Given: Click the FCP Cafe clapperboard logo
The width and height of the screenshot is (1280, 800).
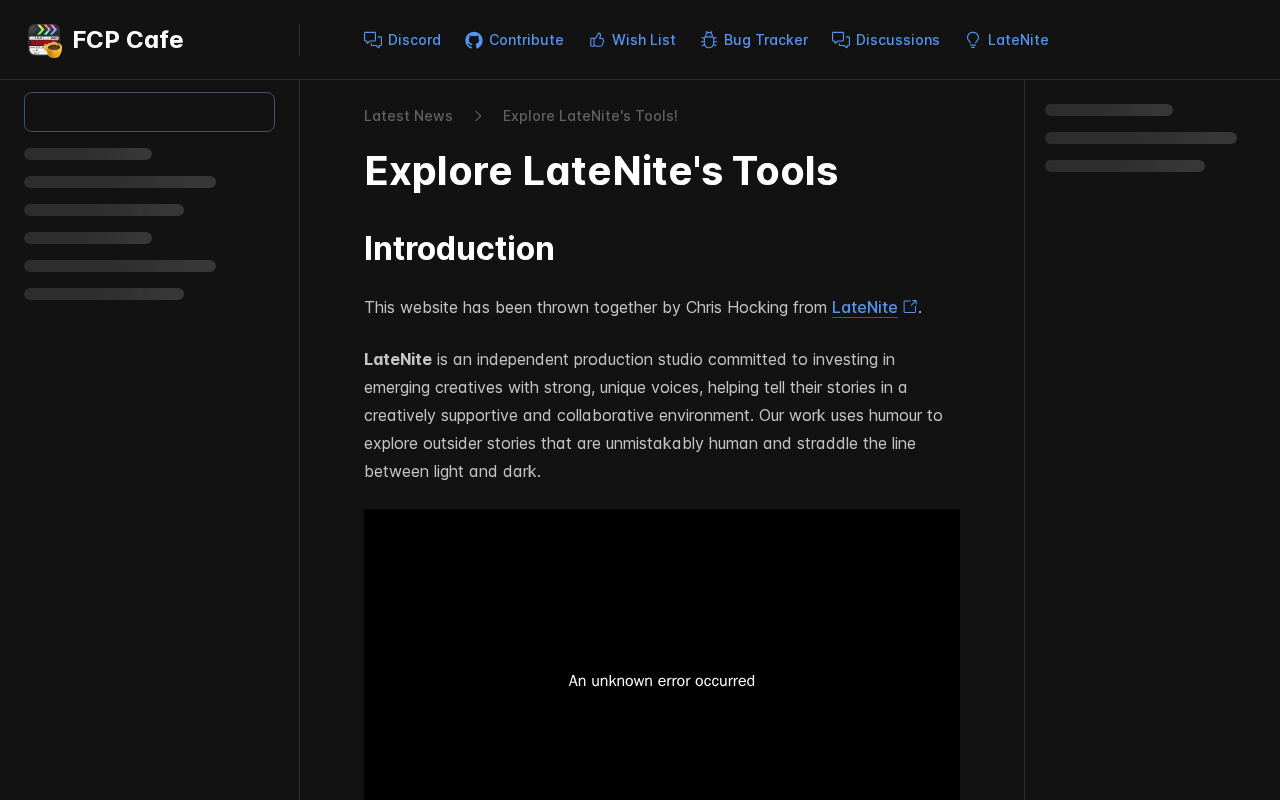Looking at the screenshot, I should 45,40.
